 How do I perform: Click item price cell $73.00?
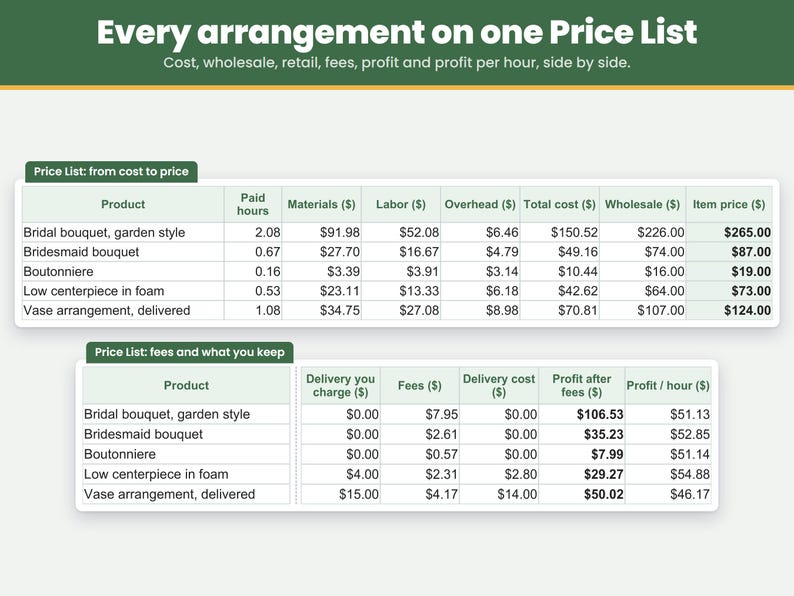[x=729, y=291]
